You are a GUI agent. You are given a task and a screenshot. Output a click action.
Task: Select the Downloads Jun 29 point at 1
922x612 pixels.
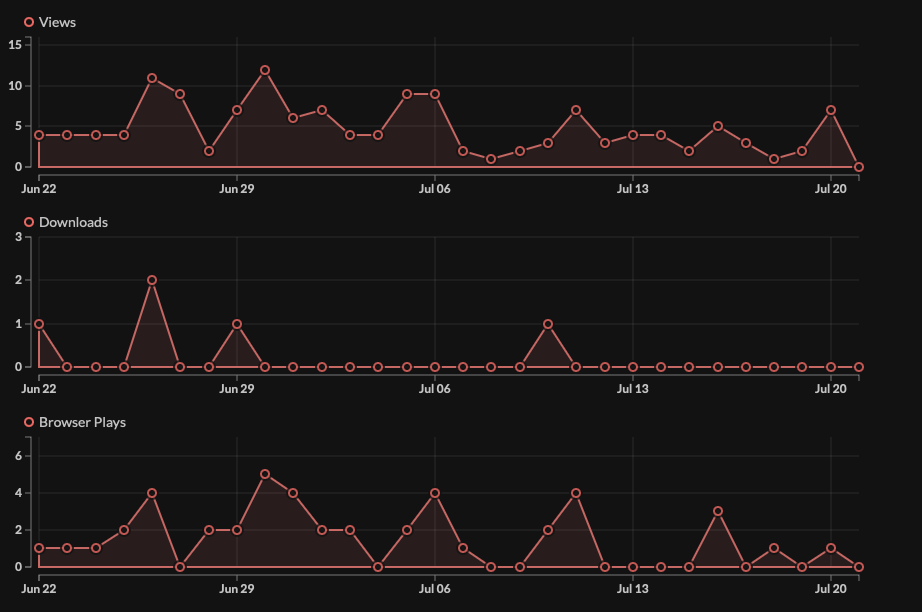click(x=237, y=324)
